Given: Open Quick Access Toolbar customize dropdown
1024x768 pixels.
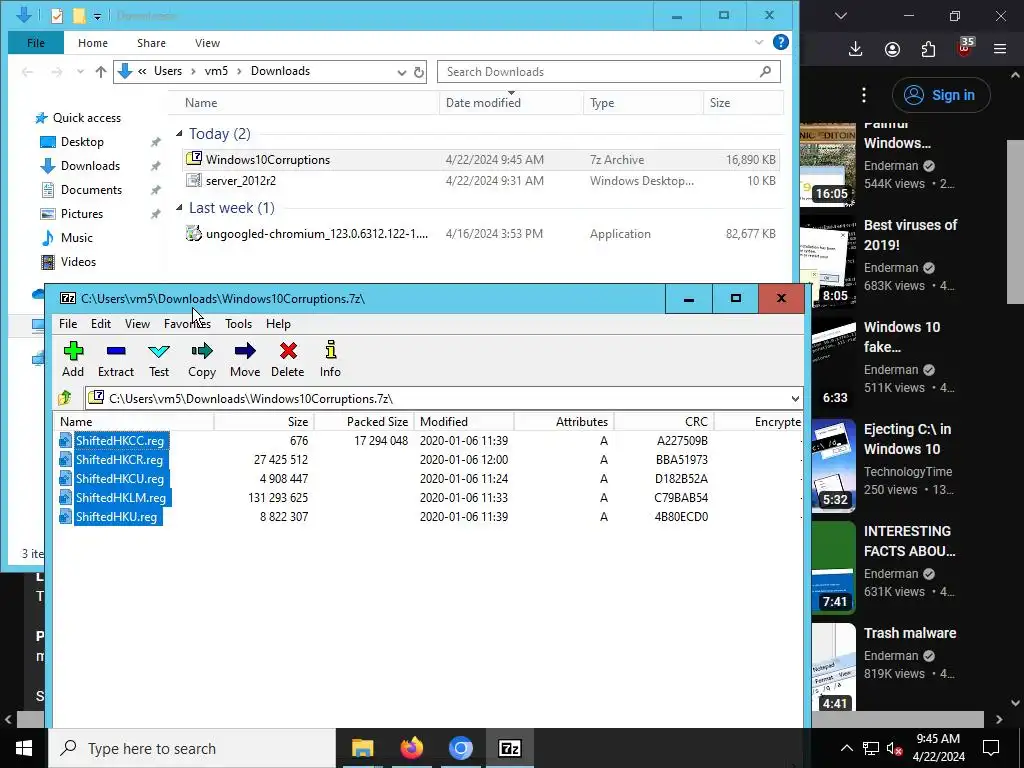Looking at the screenshot, I should click(x=97, y=16).
